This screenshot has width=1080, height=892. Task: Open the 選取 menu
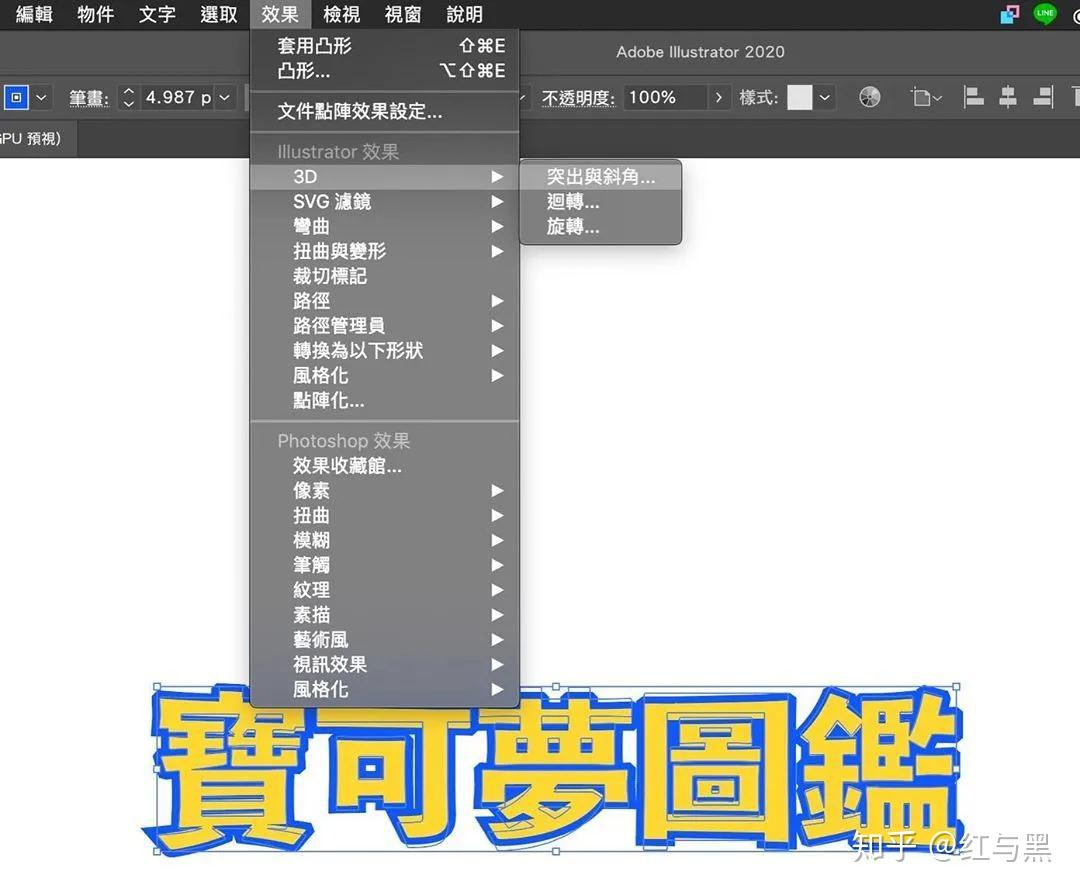click(218, 14)
